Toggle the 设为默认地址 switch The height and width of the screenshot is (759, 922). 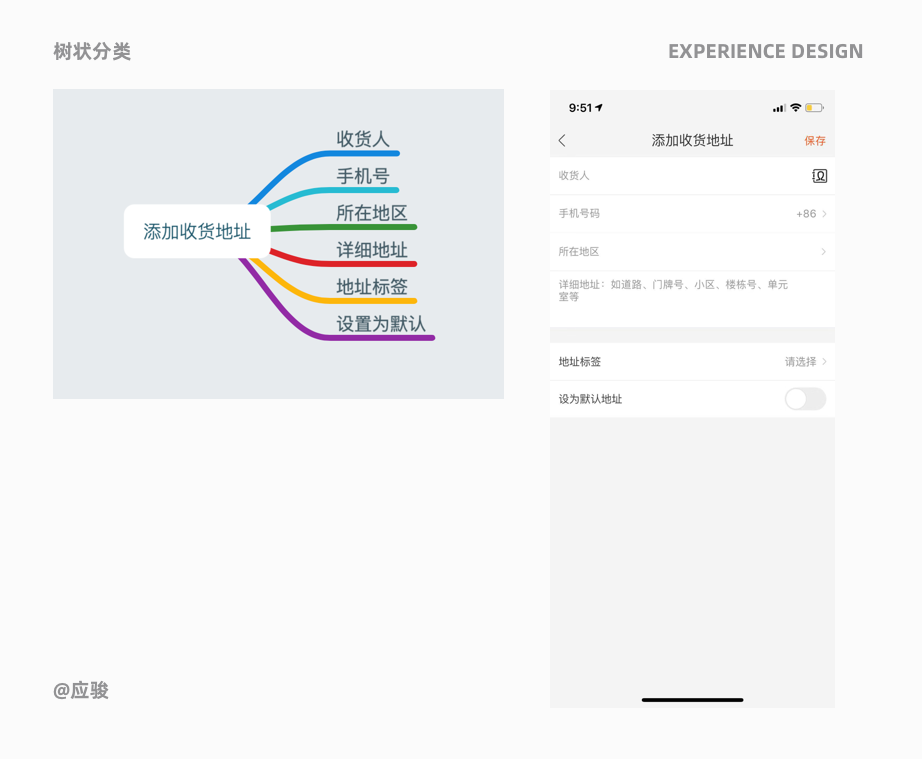point(805,399)
